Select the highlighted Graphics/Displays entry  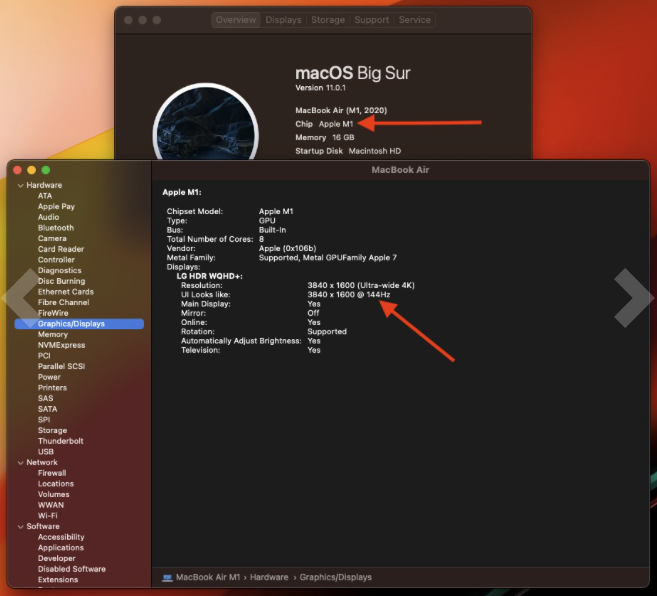coord(79,324)
